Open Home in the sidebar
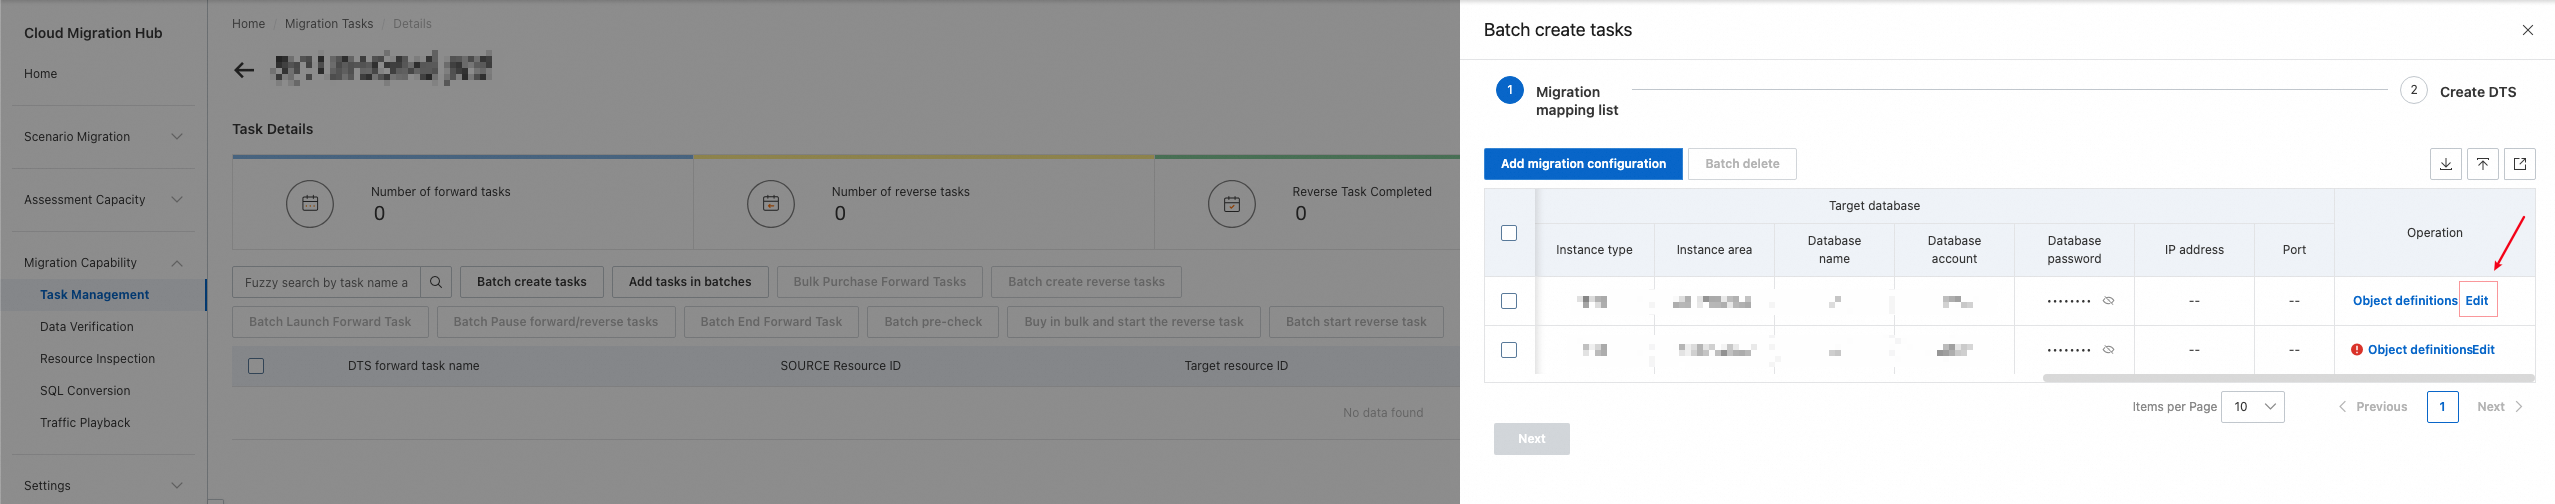Viewport: 2555px width, 504px height. pyautogui.click(x=40, y=74)
